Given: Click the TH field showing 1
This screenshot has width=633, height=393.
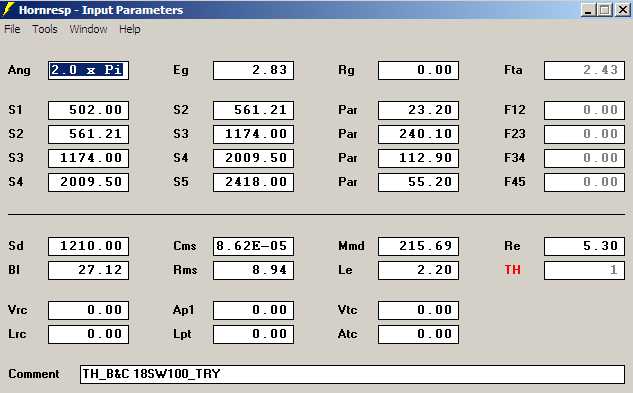Looking at the screenshot, I should 584,270.
